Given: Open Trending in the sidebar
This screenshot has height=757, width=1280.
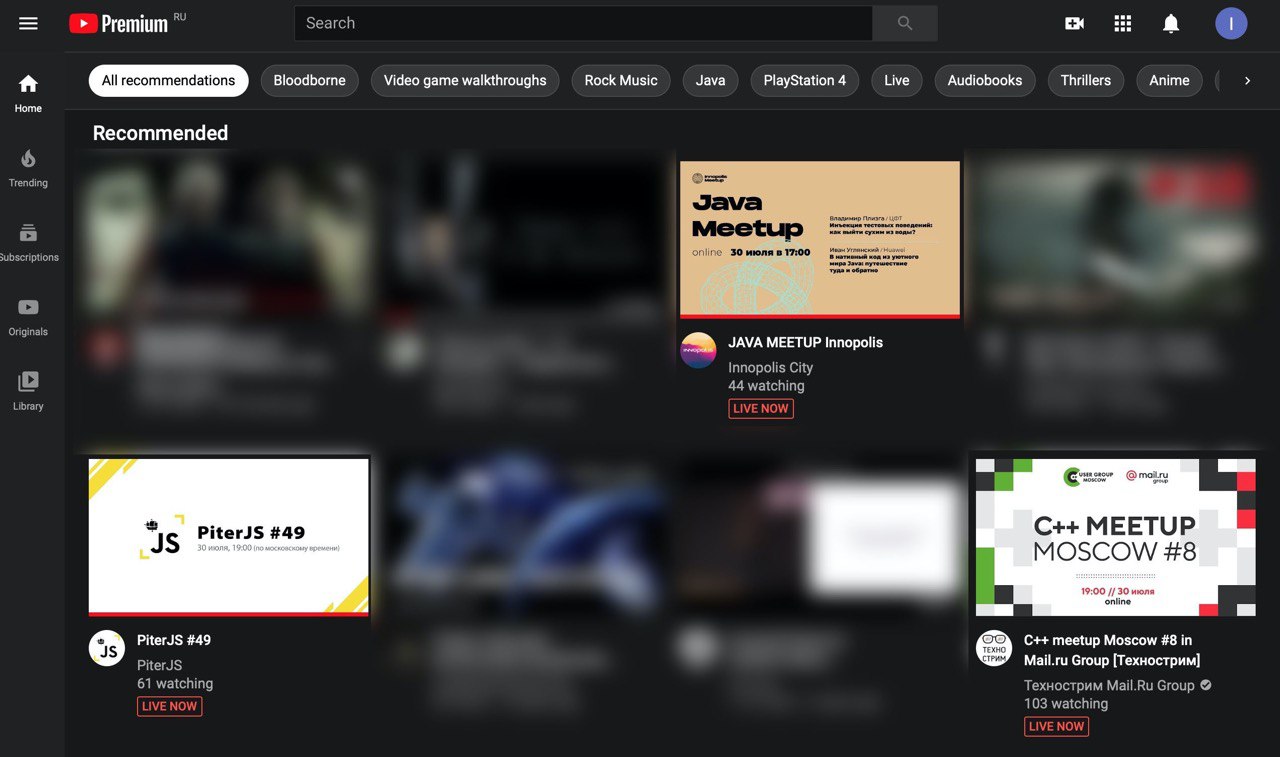Looking at the screenshot, I should point(28,168).
